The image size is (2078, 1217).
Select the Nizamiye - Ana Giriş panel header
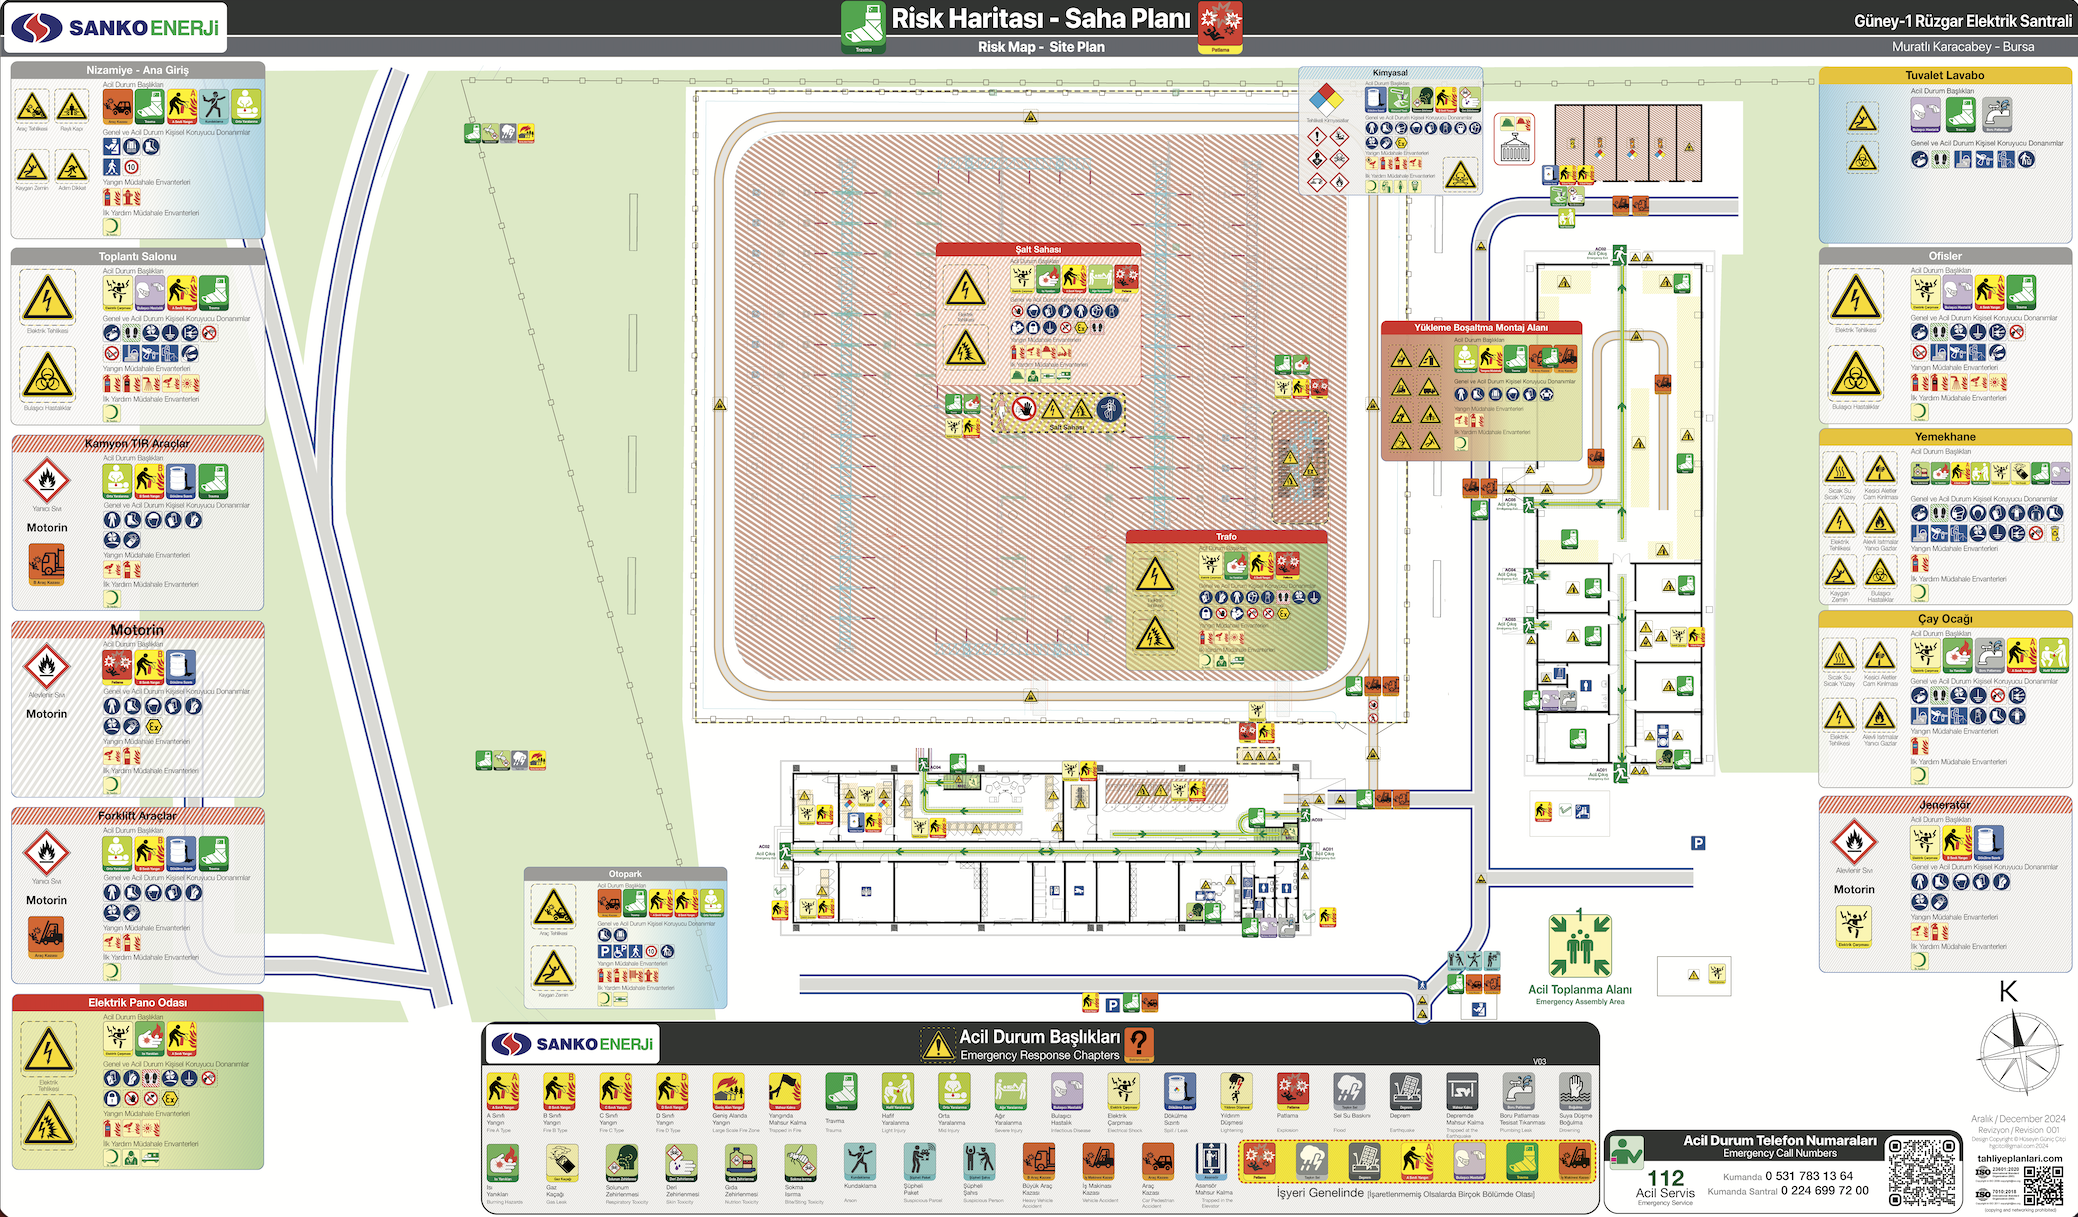(138, 70)
